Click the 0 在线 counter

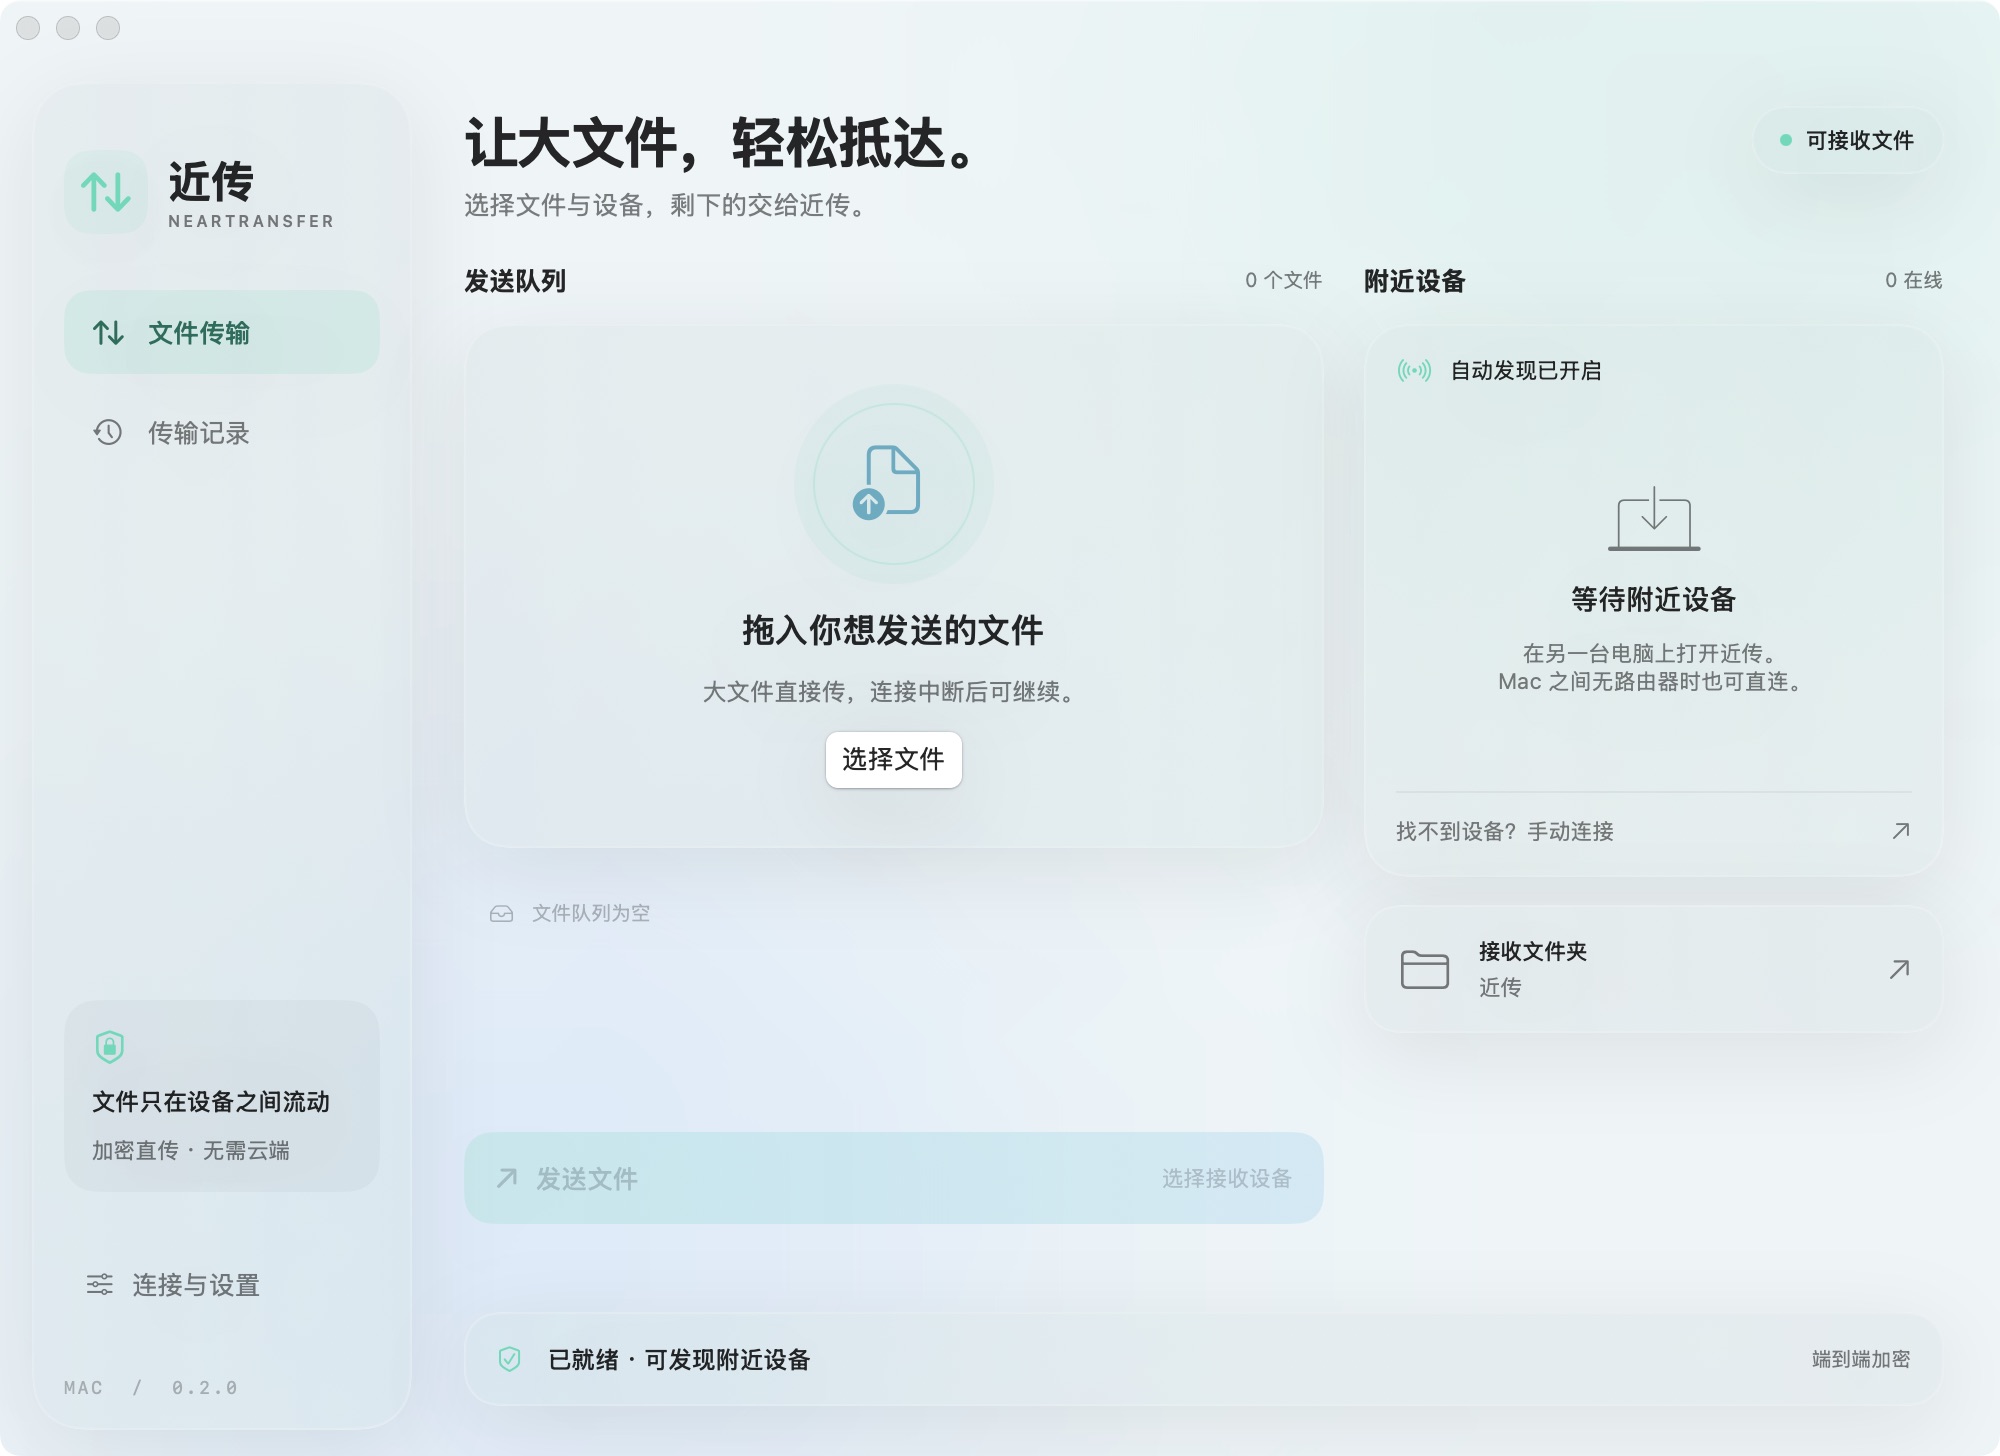(x=1913, y=280)
